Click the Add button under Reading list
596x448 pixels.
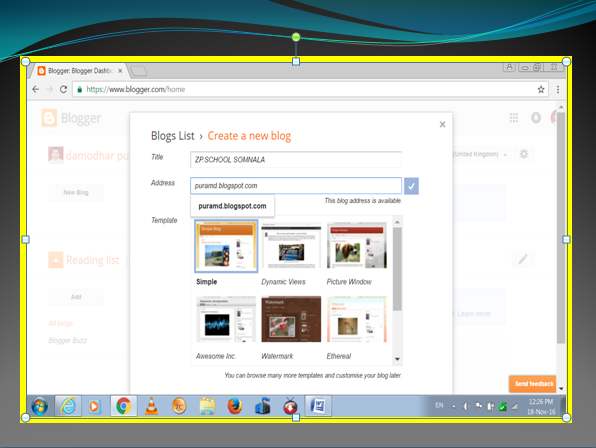coord(76,297)
